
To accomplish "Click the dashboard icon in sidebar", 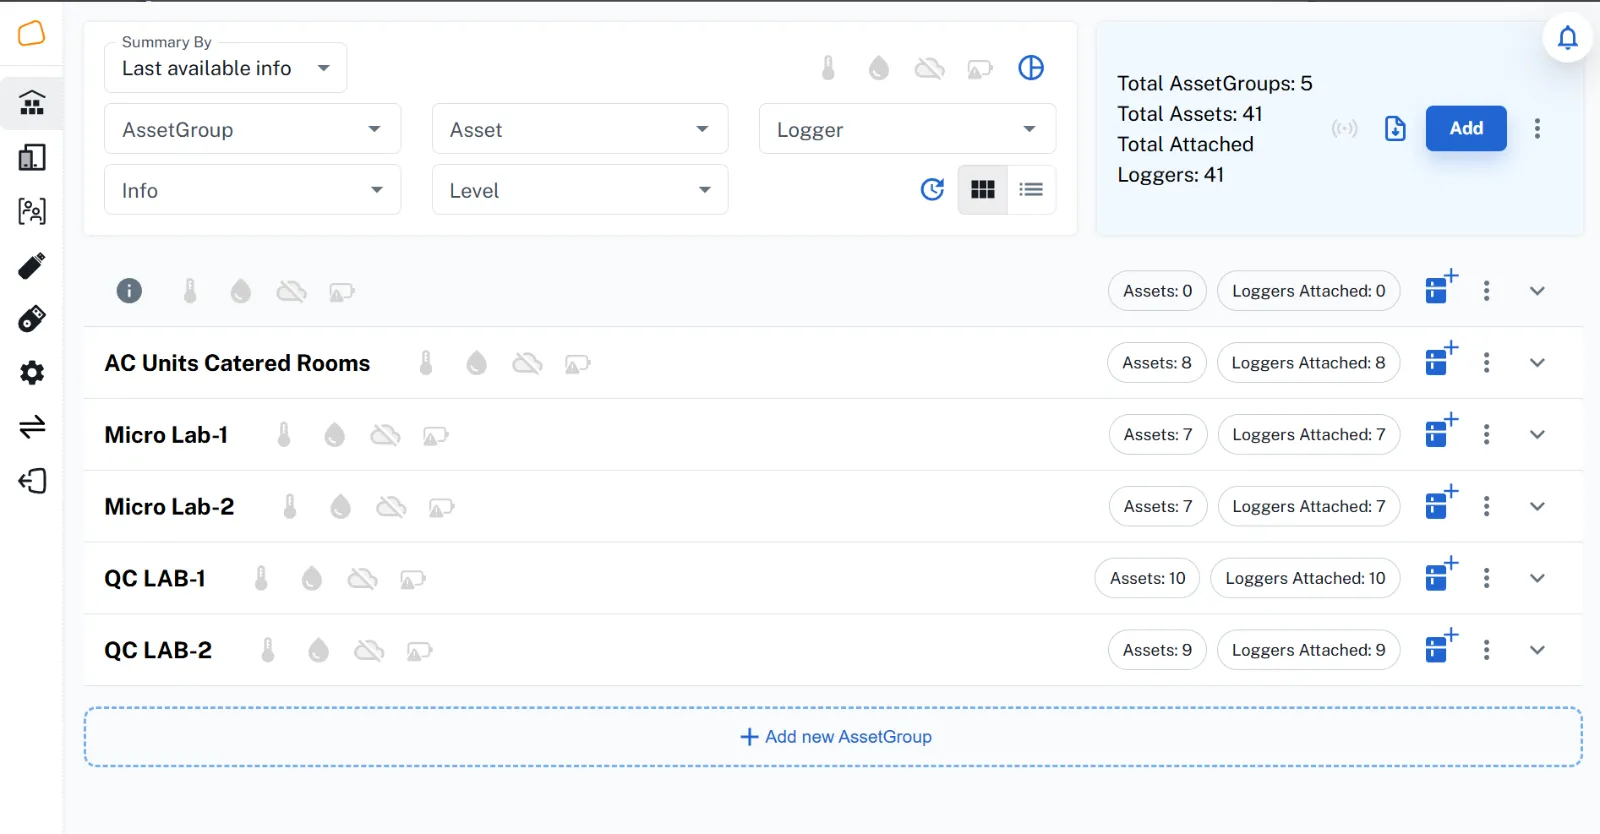I will point(32,103).
